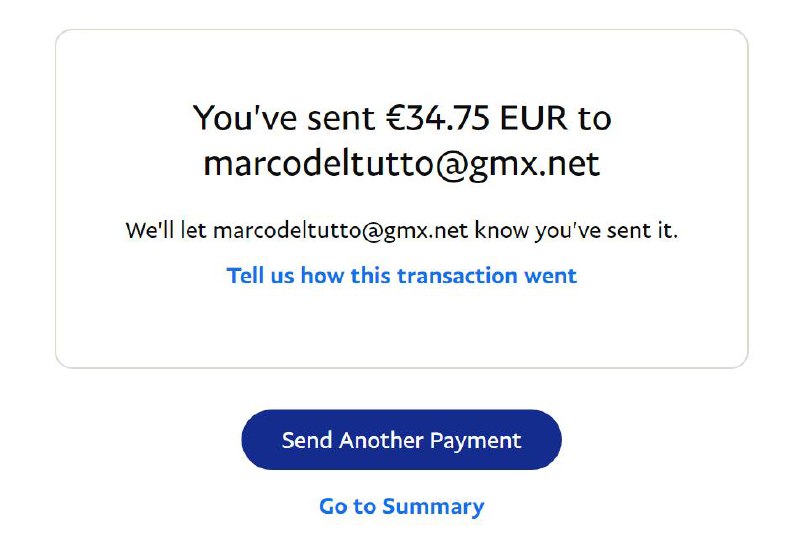
Task: Click the word "Send" on the dark button
Action: (x=306, y=440)
